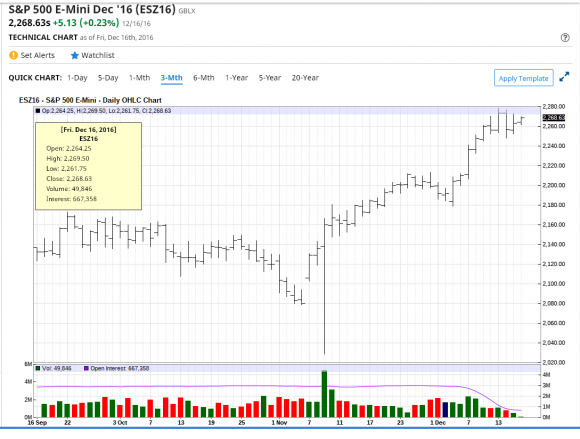Image resolution: width=580 pixels, height=439 pixels.
Task: Select the 3-Mth quick chart
Action: [172, 78]
